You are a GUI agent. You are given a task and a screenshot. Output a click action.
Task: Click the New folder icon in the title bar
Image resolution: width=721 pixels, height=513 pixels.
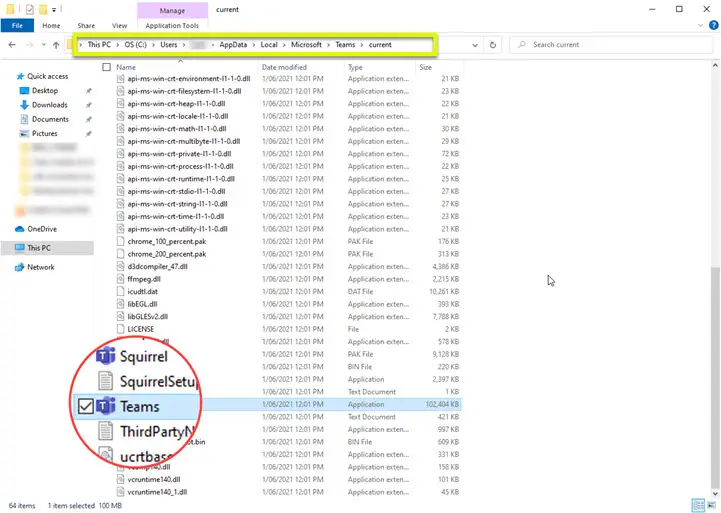[x=43, y=9]
